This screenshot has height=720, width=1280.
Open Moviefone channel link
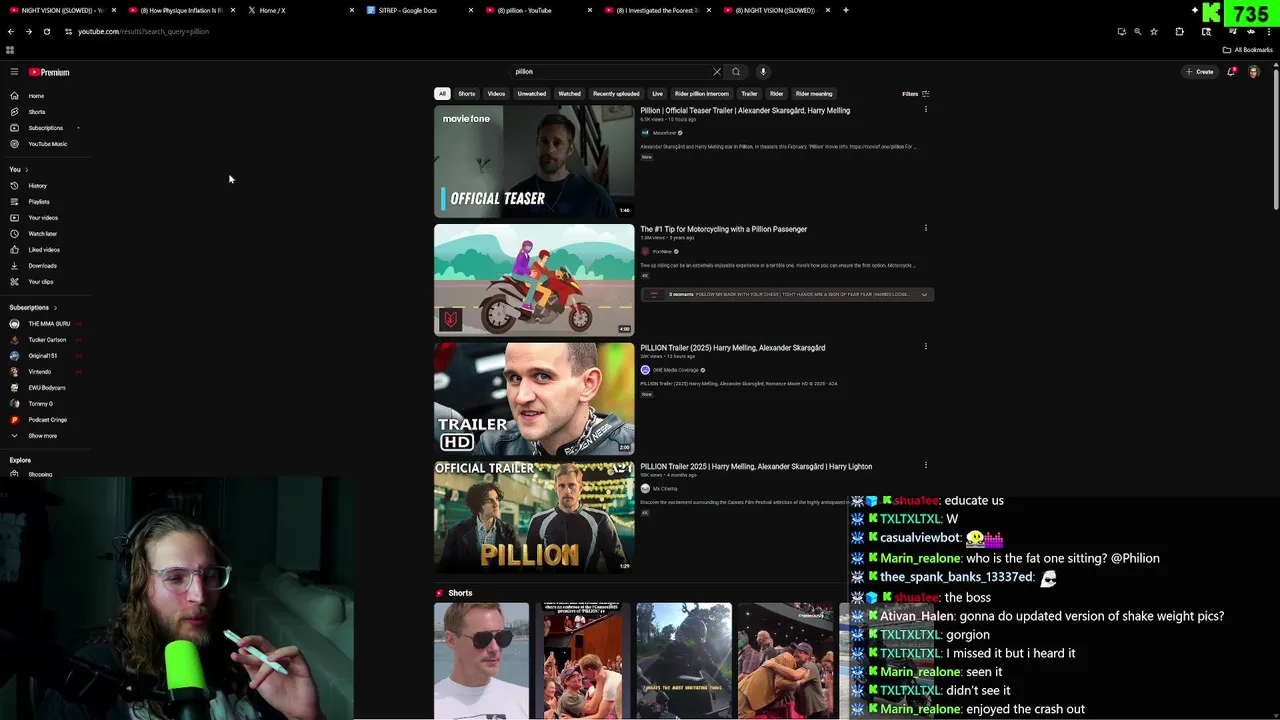click(x=663, y=133)
